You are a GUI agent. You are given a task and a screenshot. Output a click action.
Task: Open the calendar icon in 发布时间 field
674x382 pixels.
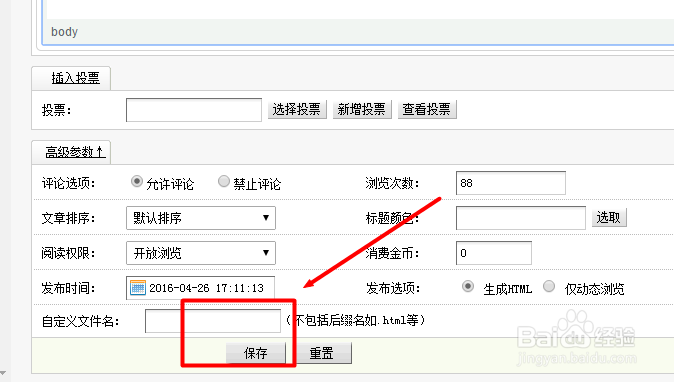(138, 287)
